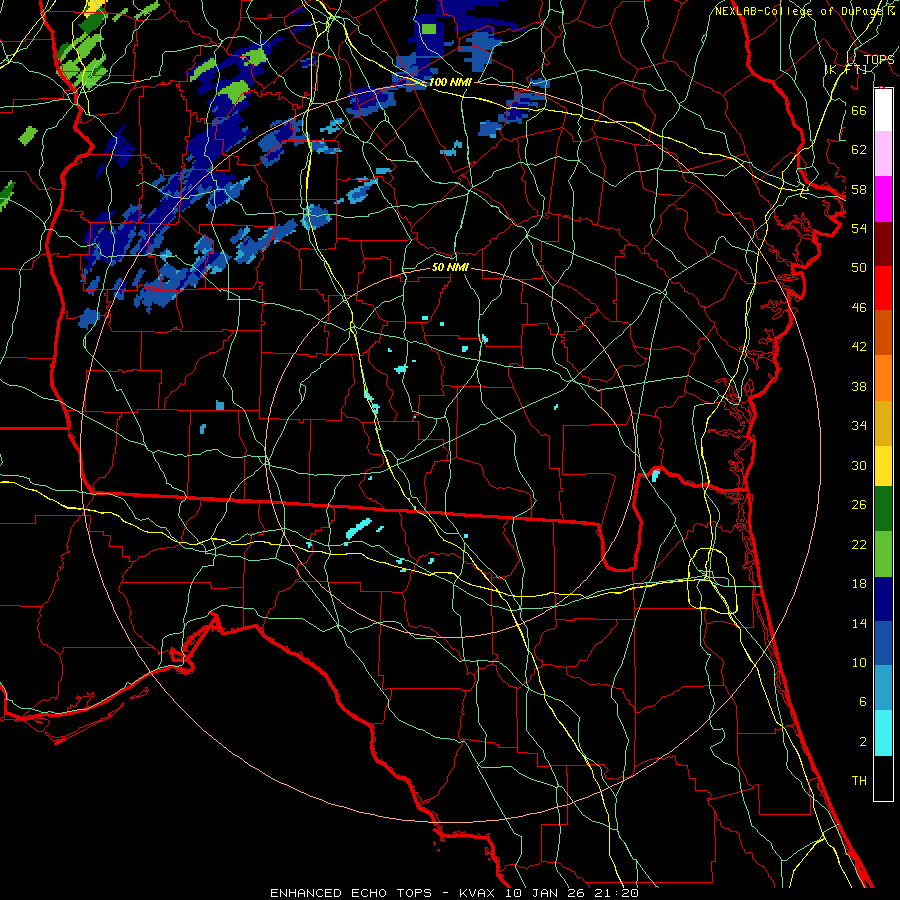Viewport: 900px width, 900px height.
Task: Click the dark orange legend swatch
Action: point(883,332)
